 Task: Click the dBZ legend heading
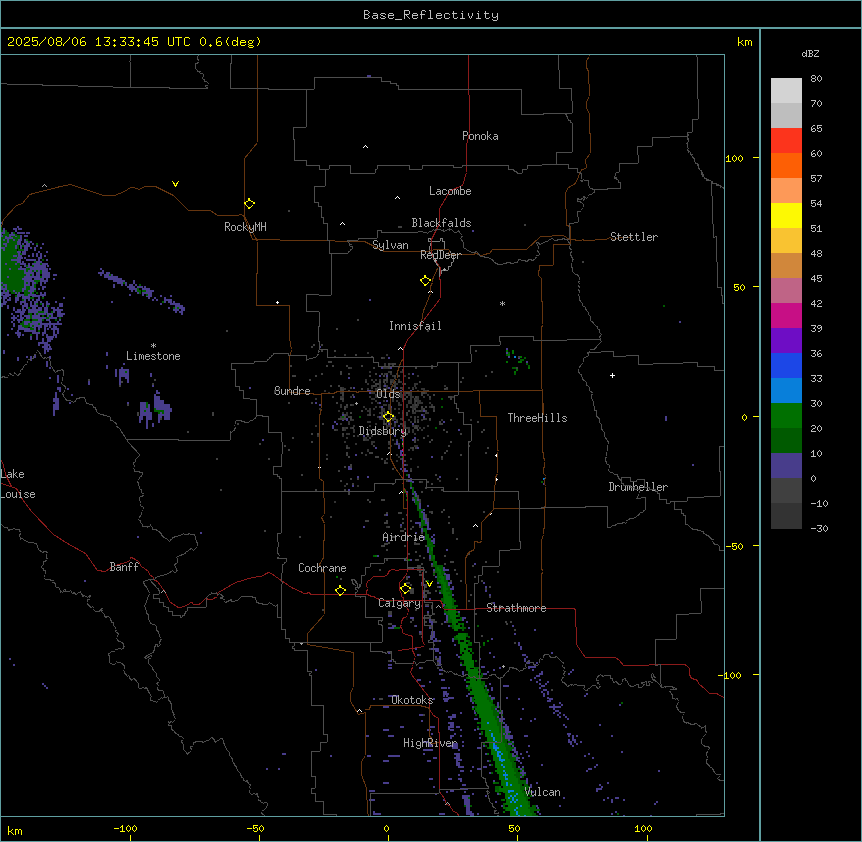810,54
